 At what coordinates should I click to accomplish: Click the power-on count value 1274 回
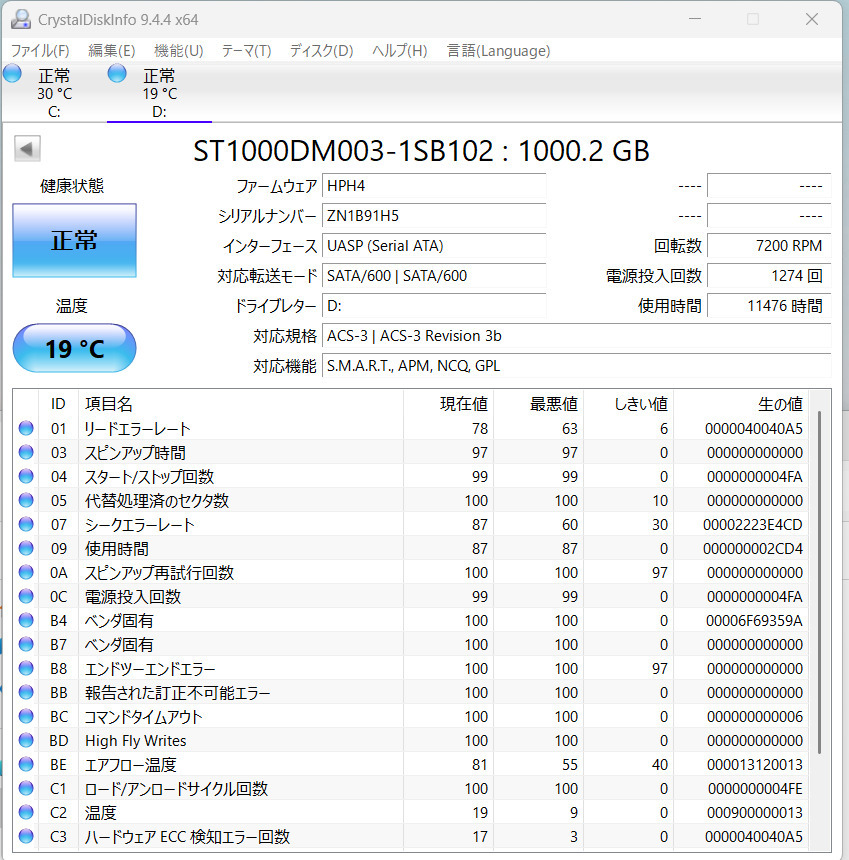tap(769, 275)
